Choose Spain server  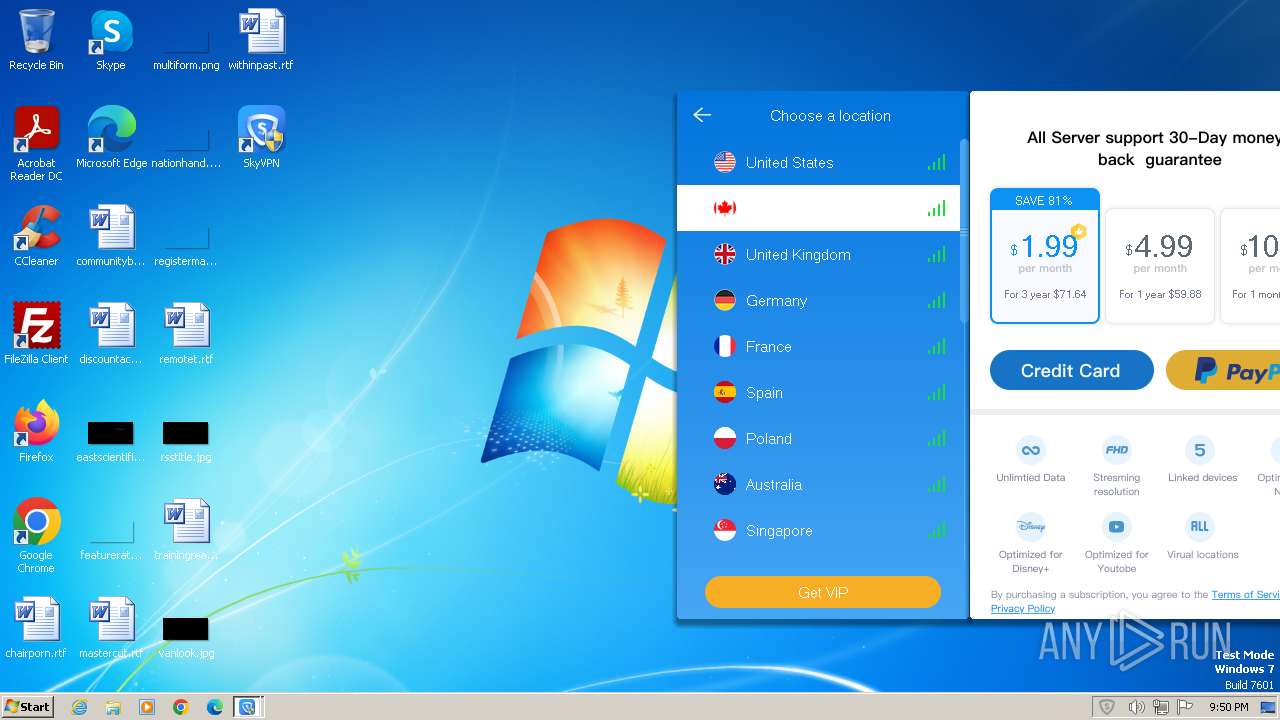pyautogui.click(x=818, y=392)
